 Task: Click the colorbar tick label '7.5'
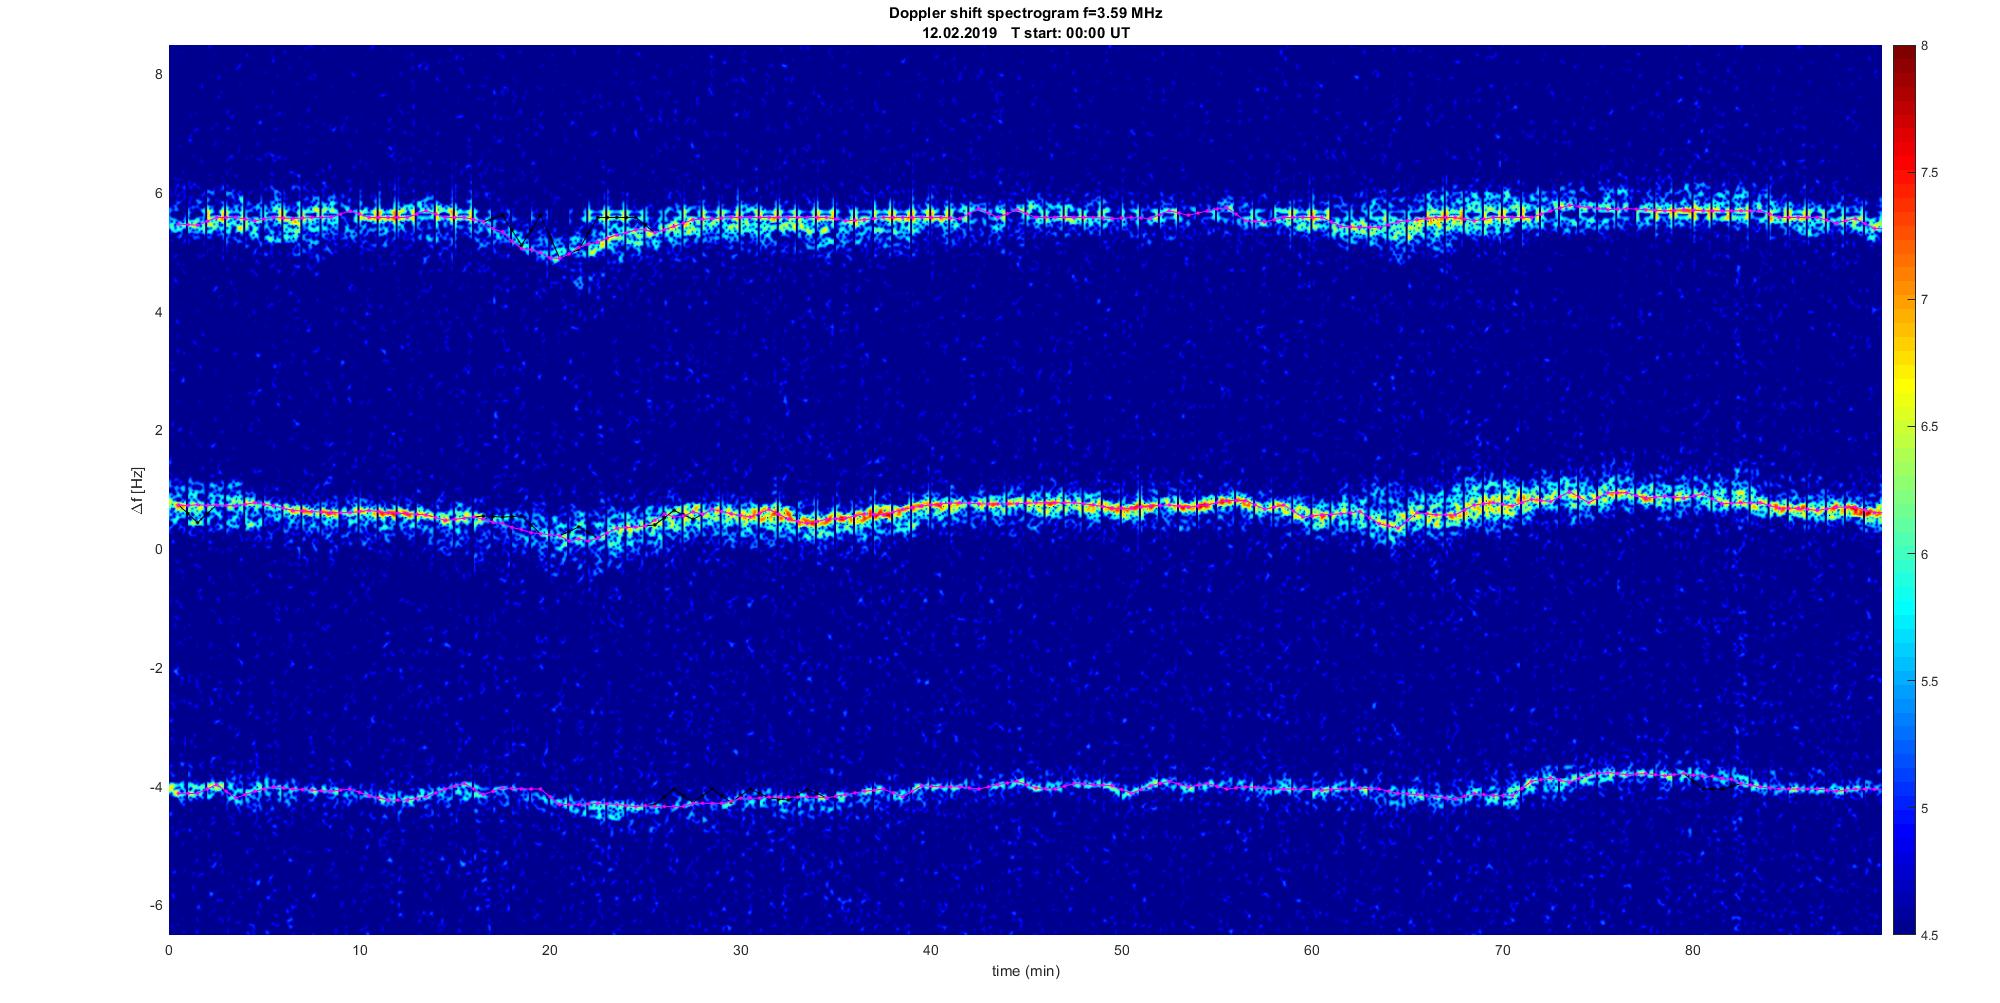pos(1930,173)
